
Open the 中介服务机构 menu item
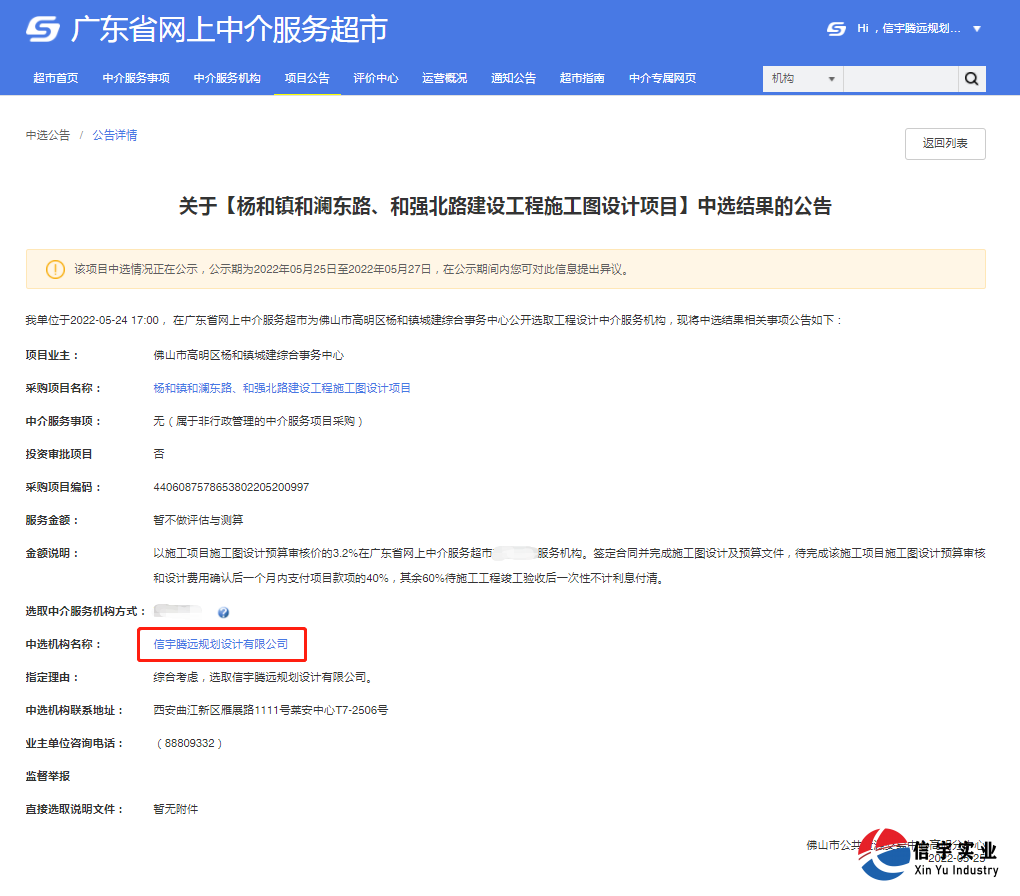coord(228,78)
